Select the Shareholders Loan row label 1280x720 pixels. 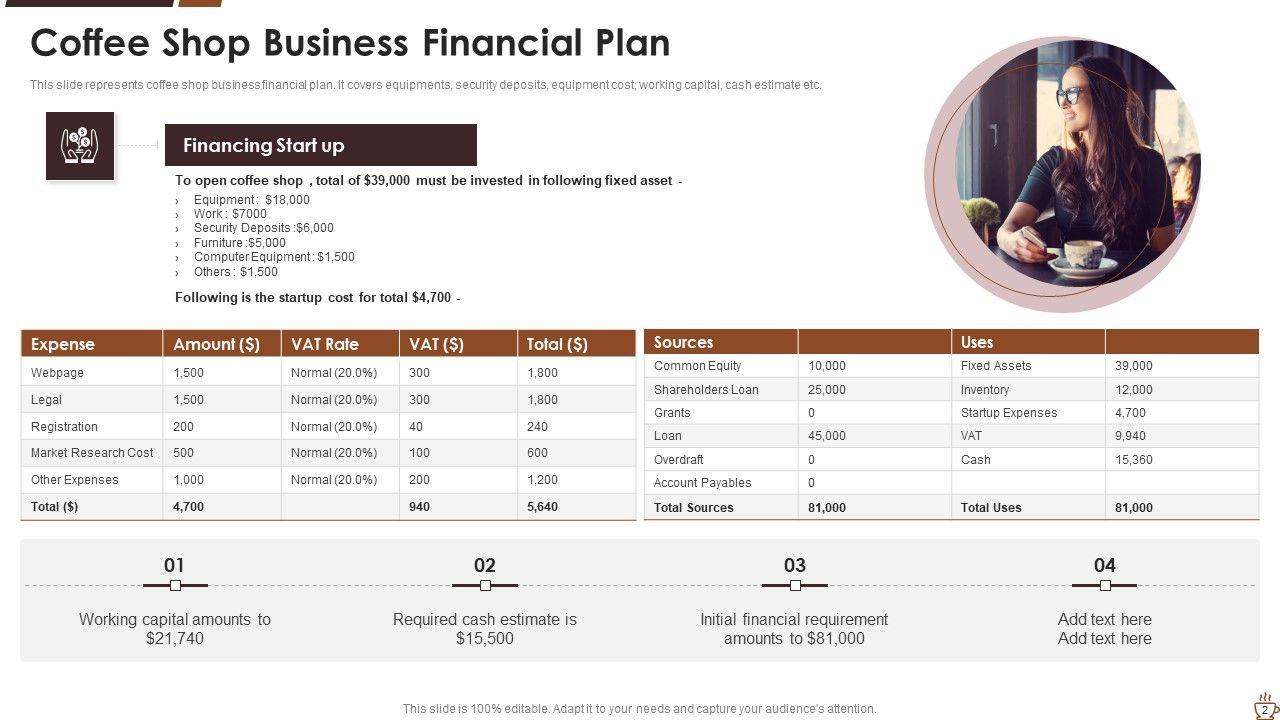click(x=706, y=390)
